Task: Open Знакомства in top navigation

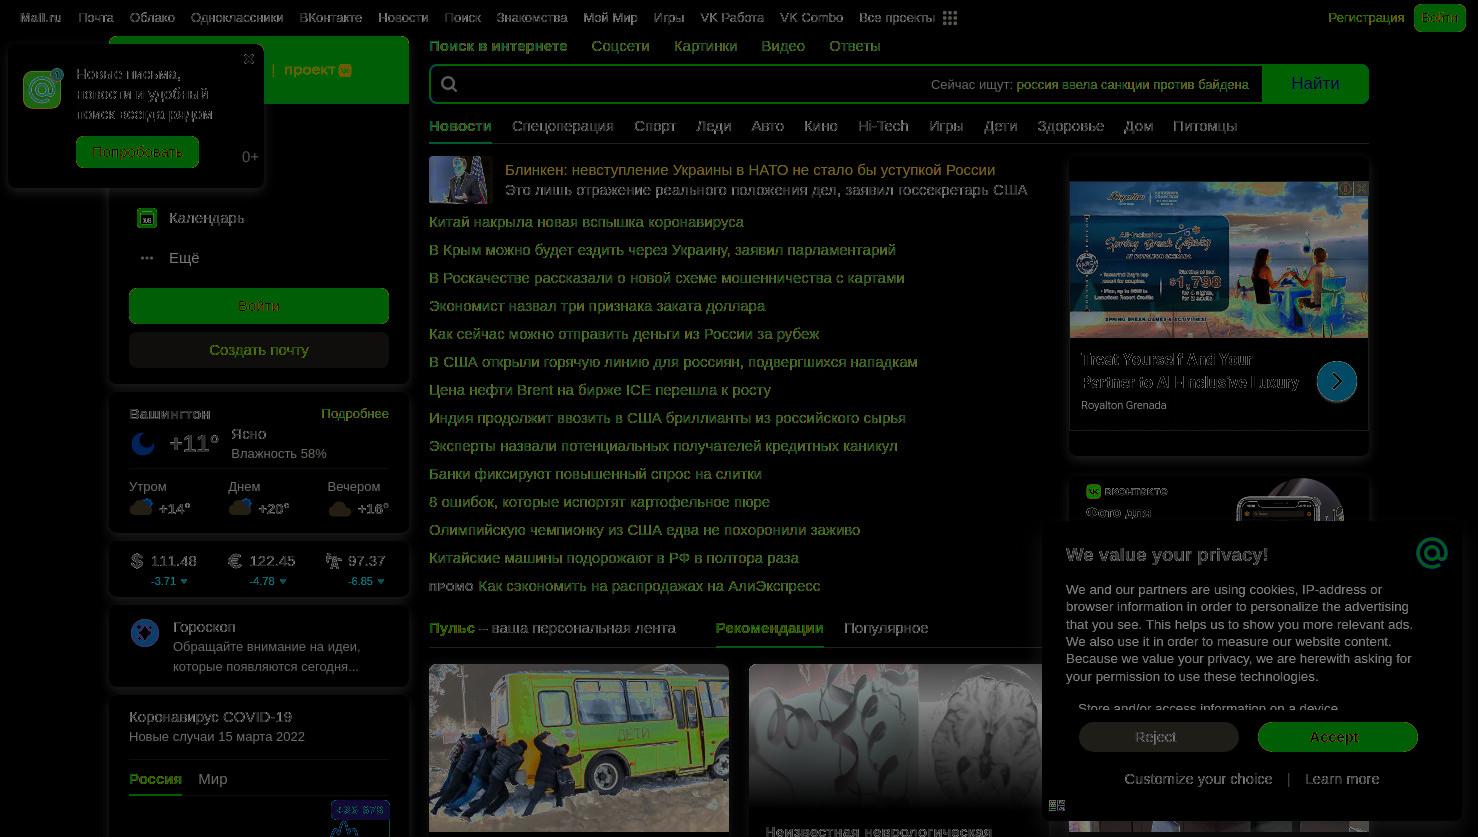Action: click(x=532, y=18)
